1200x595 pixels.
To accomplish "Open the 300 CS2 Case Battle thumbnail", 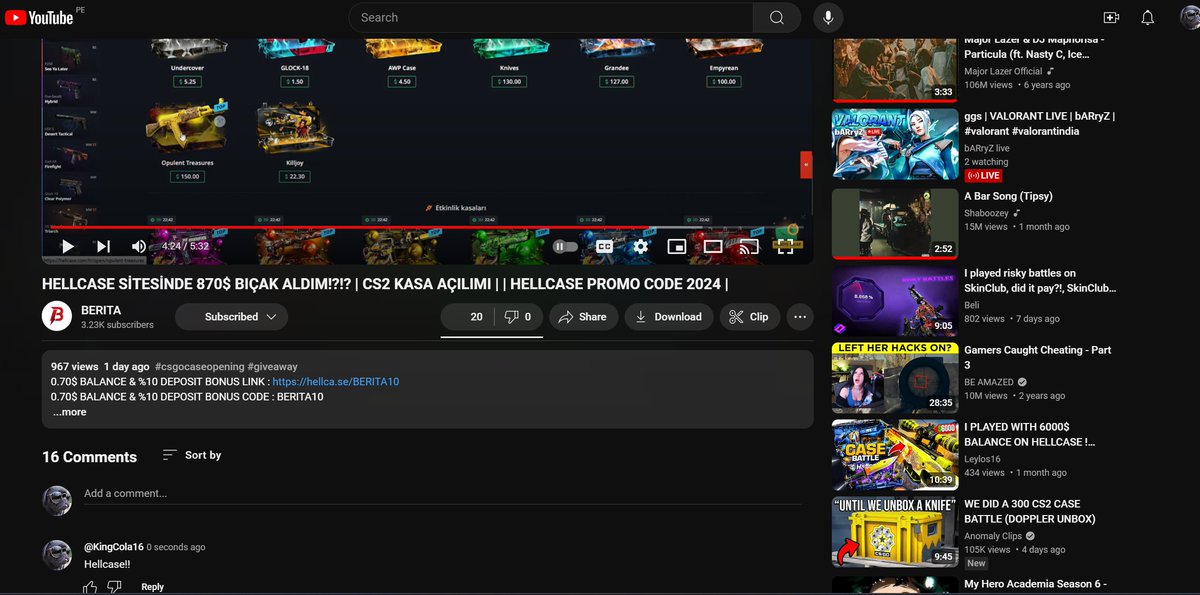I will (x=895, y=531).
